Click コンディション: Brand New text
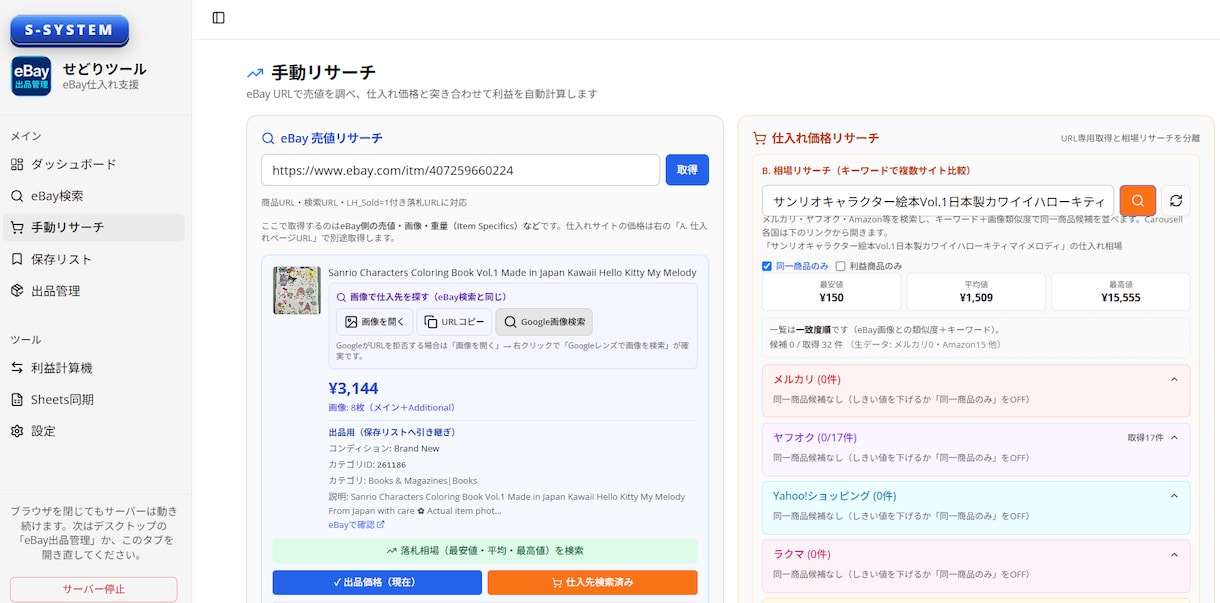The width and height of the screenshot is (1220, 603). pyautogui.click(x=383, y=449)
